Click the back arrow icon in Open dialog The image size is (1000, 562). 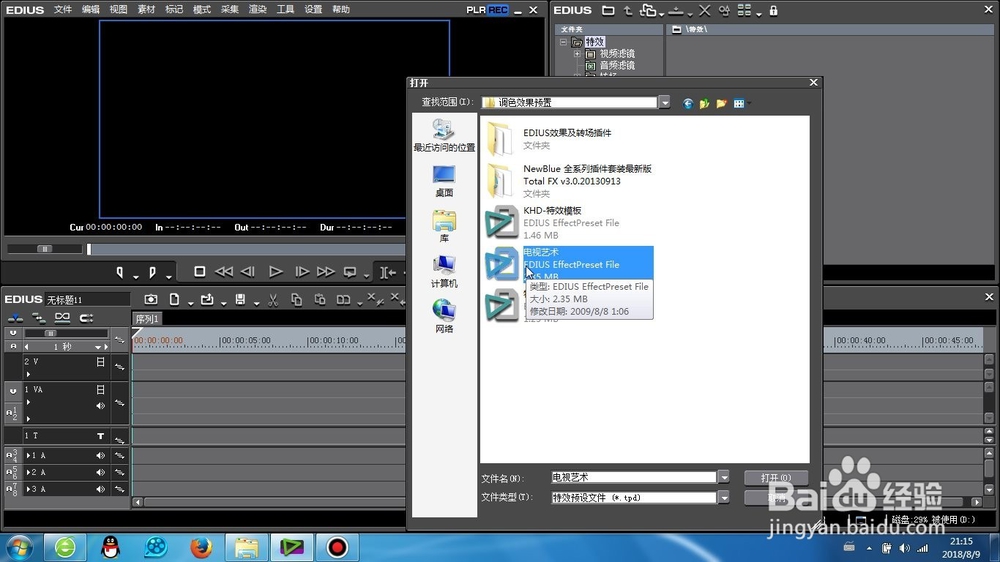click(688, 103)
